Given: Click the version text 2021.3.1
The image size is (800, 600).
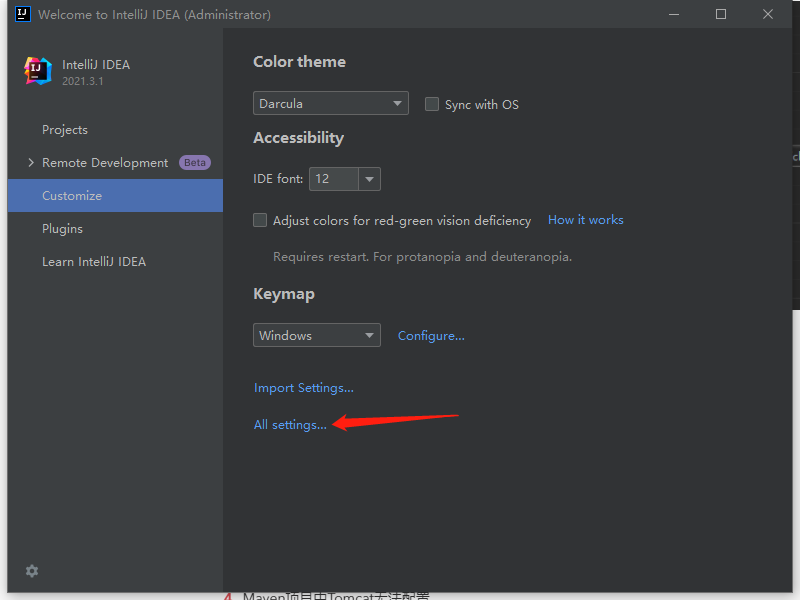Looking at the screenshot, I should pyautogui.click(x=83, y=81).
